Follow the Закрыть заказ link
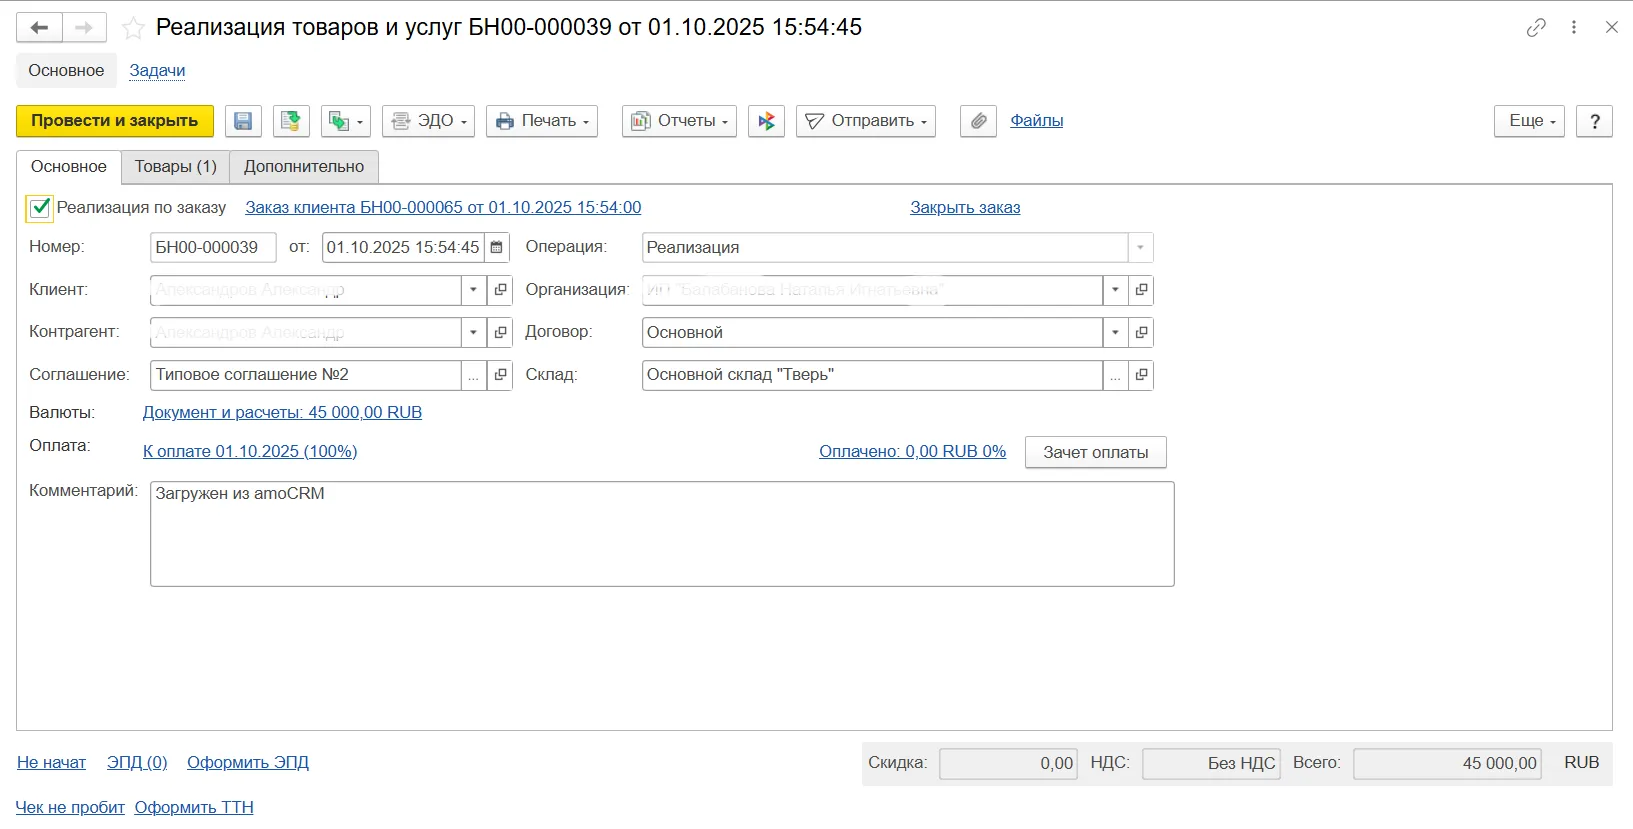This screenshot has height=829, width=1633. 965,208
